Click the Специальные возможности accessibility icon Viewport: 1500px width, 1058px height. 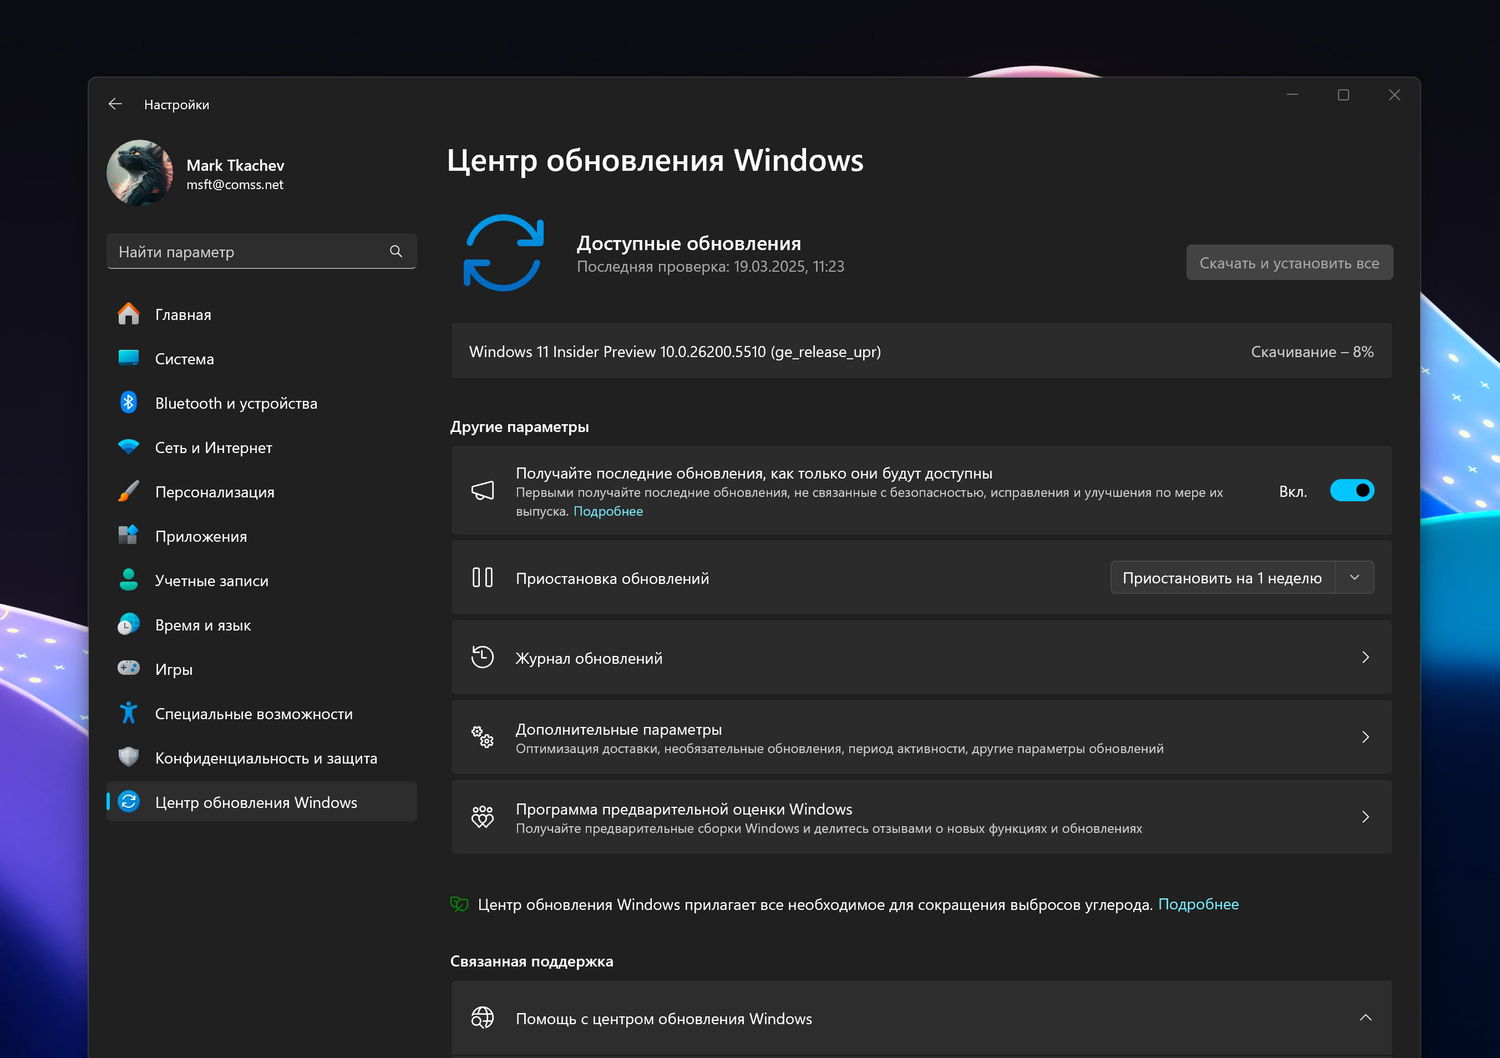pyautogui.click(x=129, y=713)
